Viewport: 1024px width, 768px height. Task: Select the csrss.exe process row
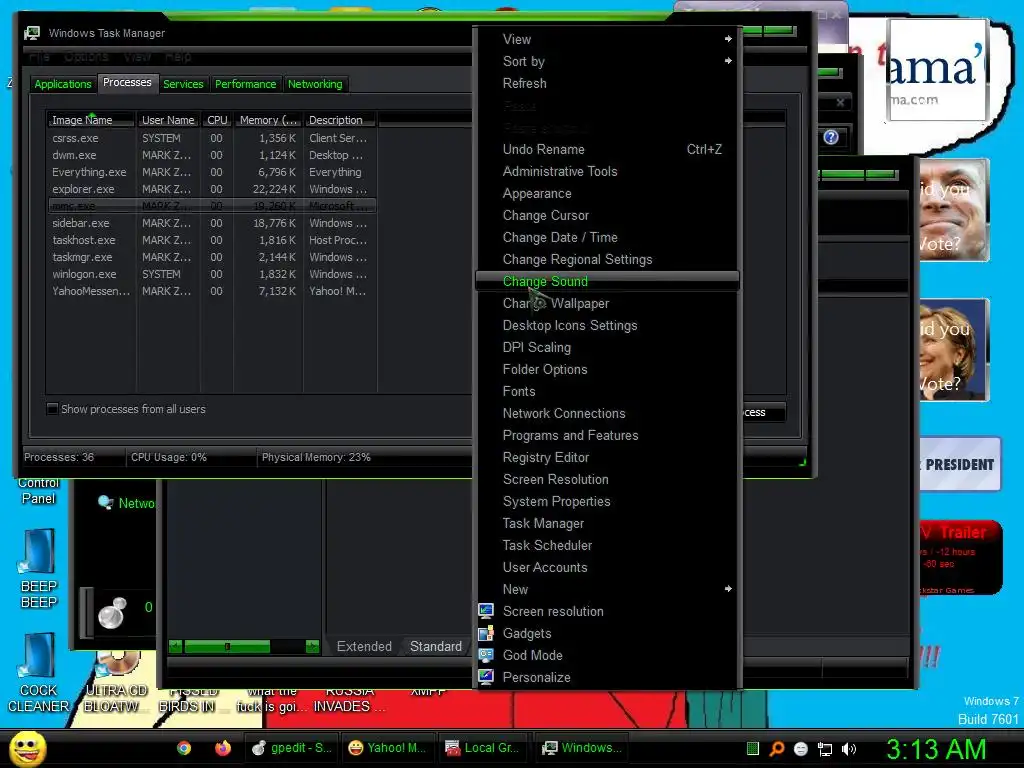pos(212,138)
